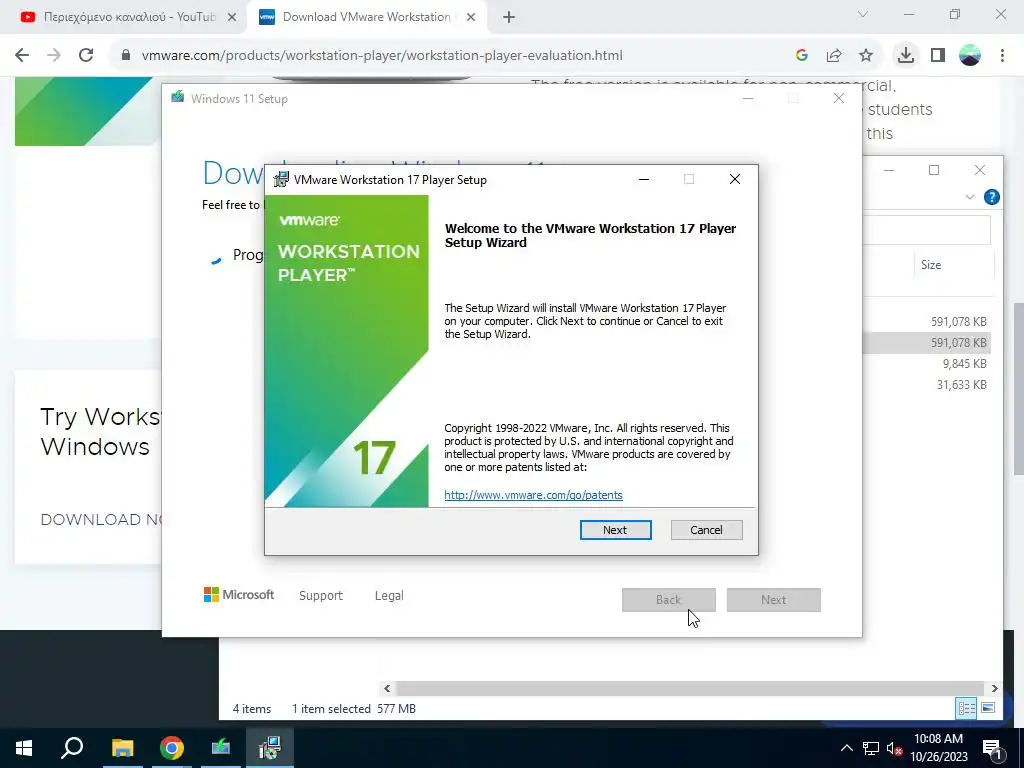Screen dimensions: 1024x768
Task: Close the VMware Workstation 17 Player Setup dialog
Action: click(735, 179)
